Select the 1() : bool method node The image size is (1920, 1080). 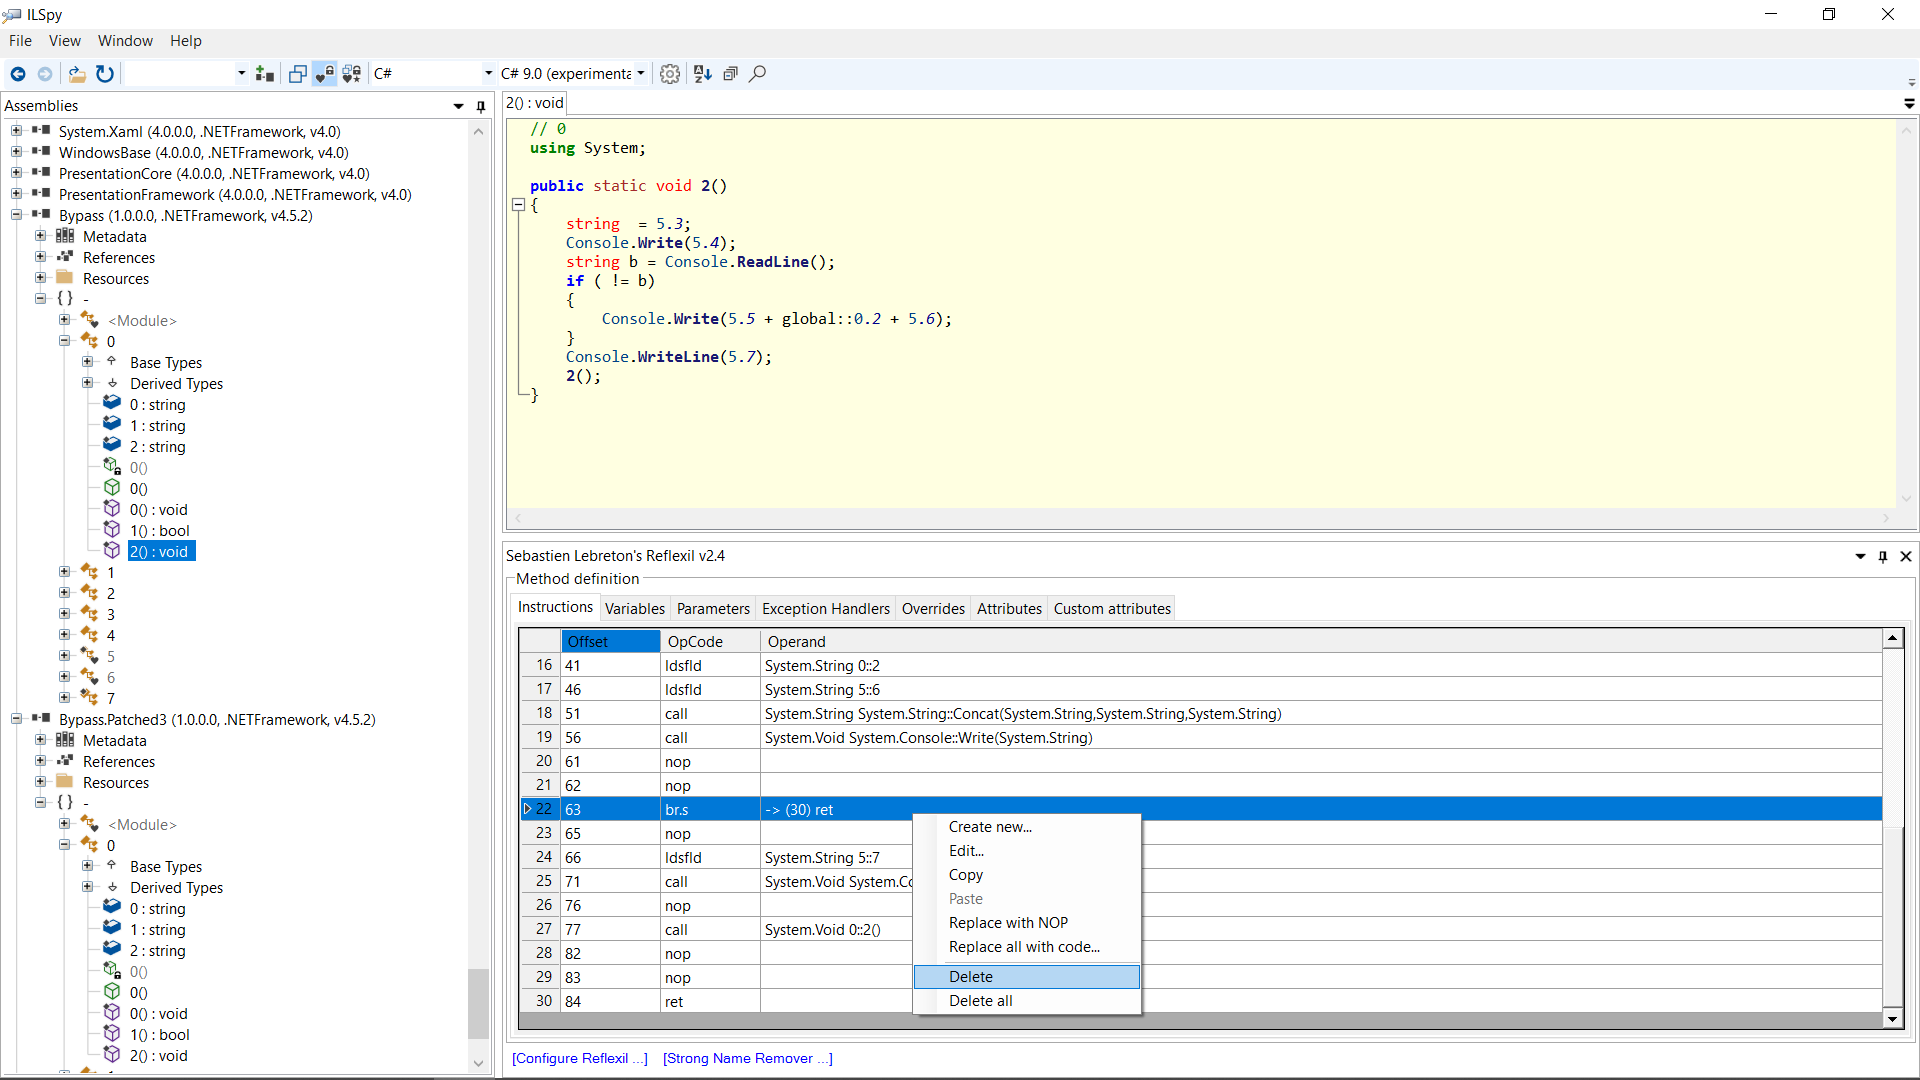click(x=159, y=531)
